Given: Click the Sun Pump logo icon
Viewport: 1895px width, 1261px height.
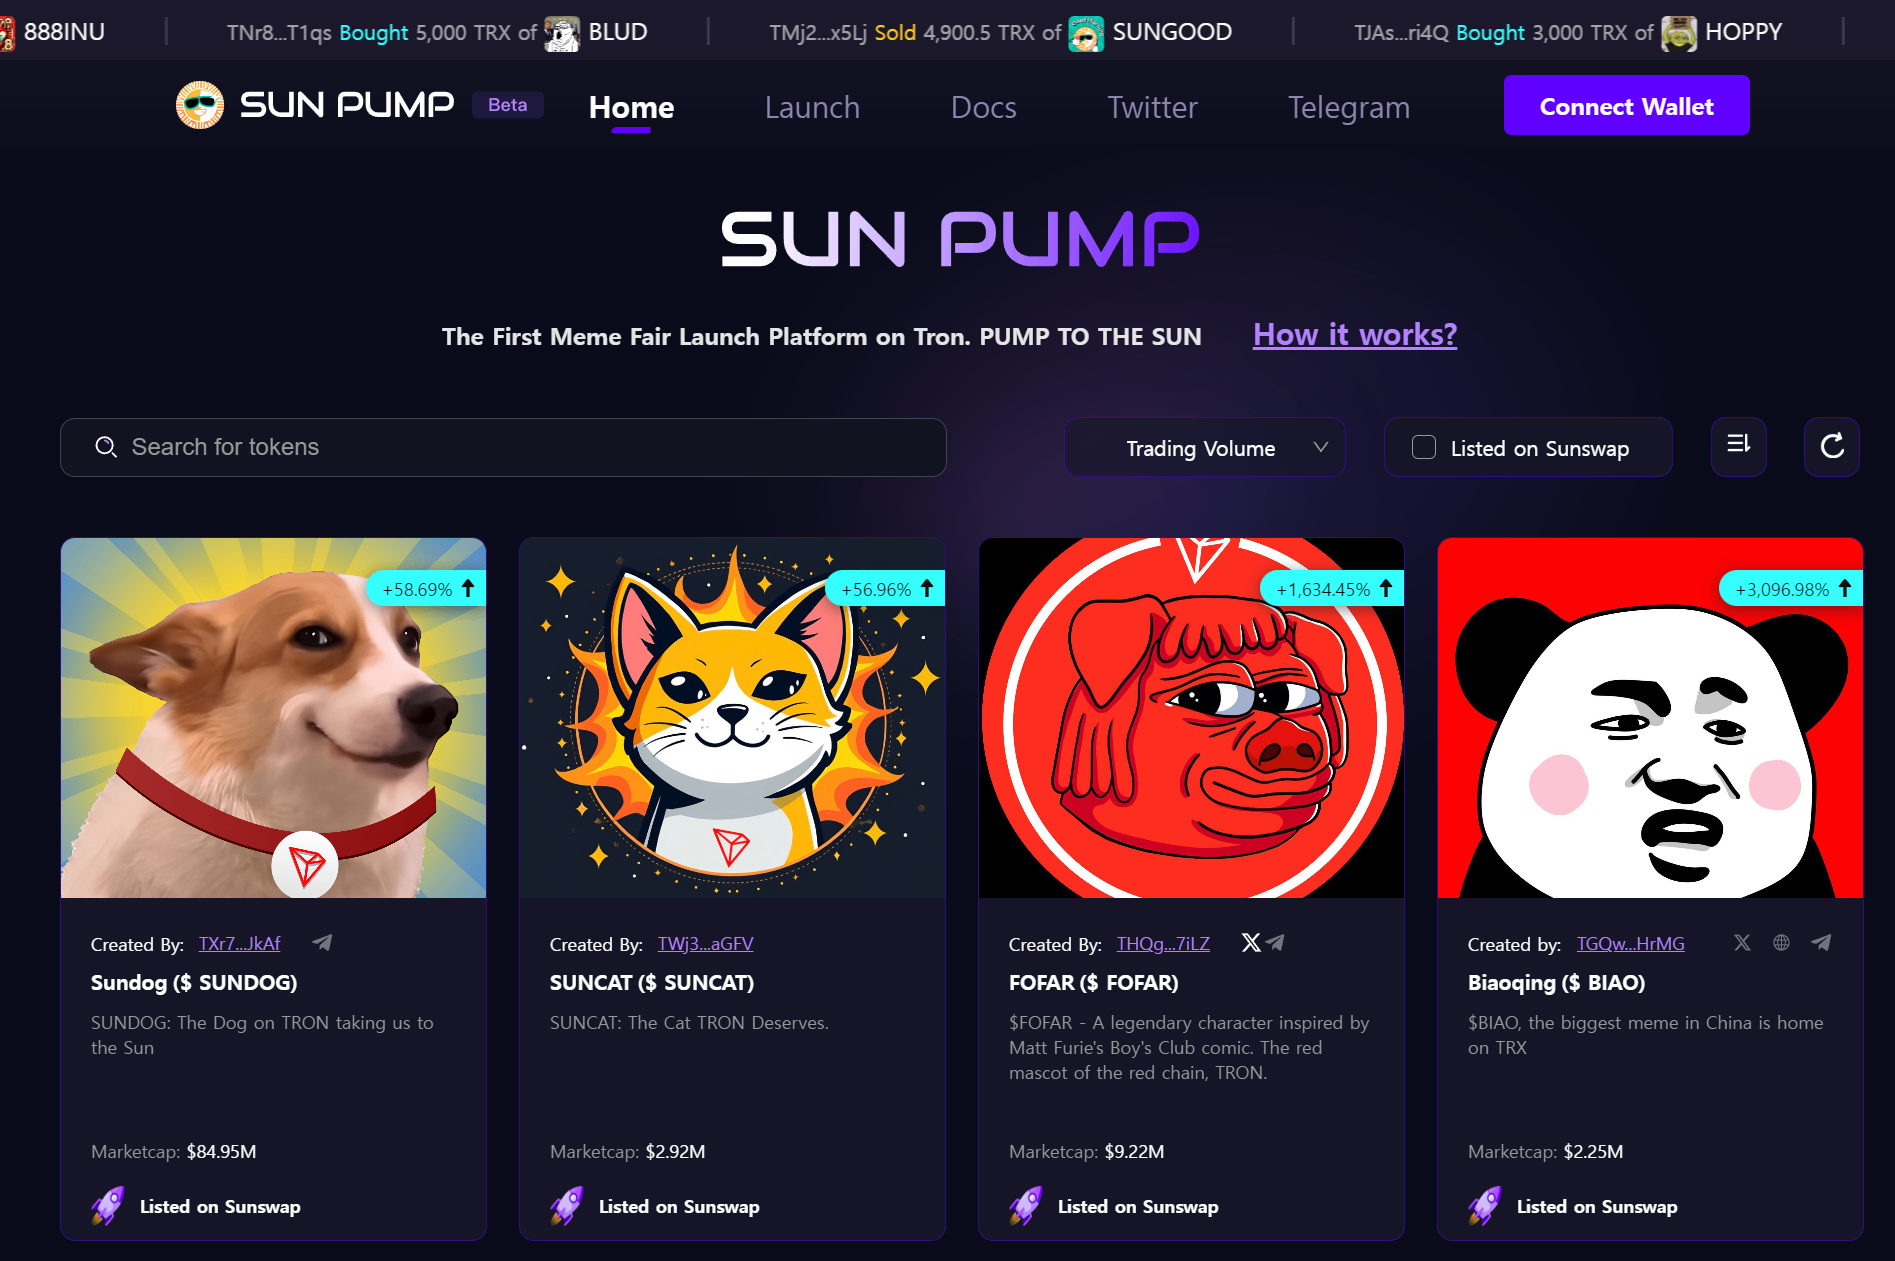Looking at the screenshot, I should tap(200, 105).
